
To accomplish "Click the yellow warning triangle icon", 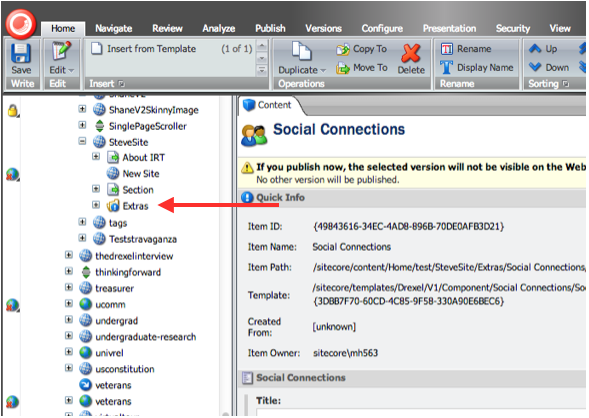I will click(x=247, y=168).
